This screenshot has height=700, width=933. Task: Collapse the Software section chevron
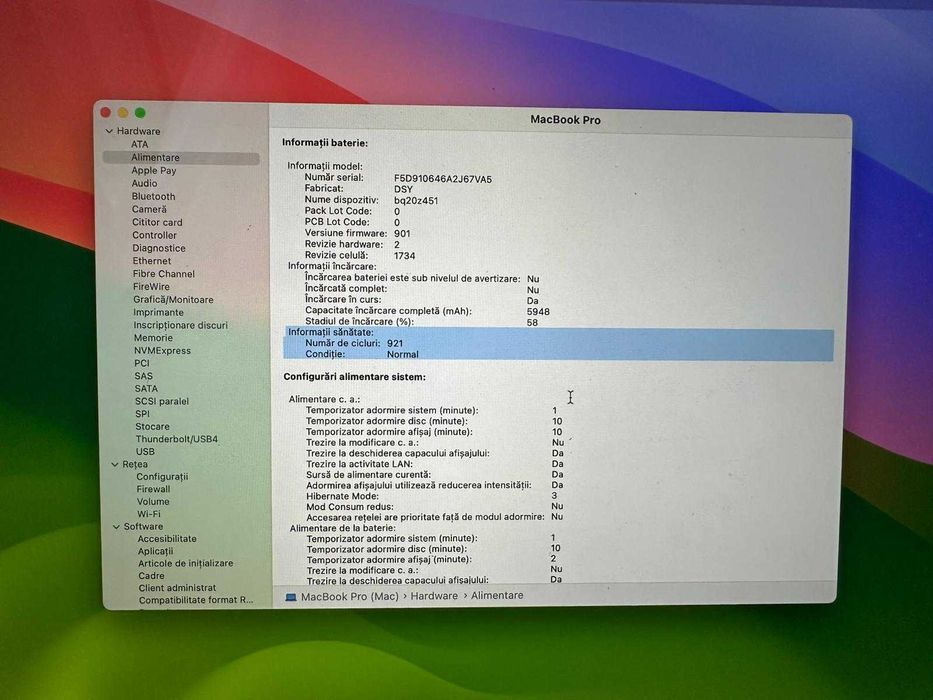[116, 527]
